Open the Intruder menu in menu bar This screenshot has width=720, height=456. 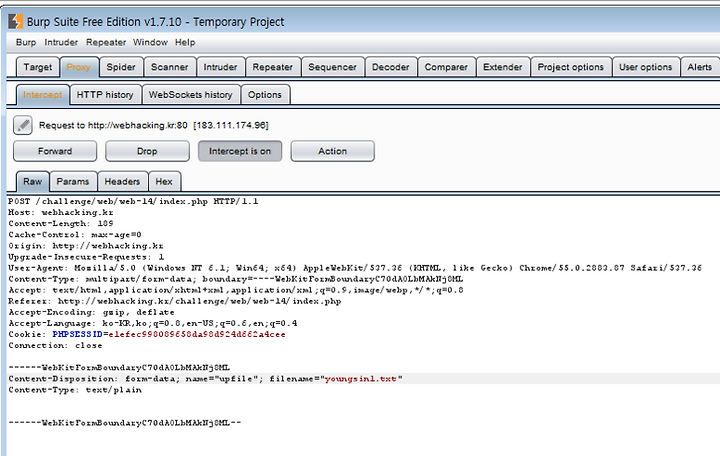coord(61,42)
